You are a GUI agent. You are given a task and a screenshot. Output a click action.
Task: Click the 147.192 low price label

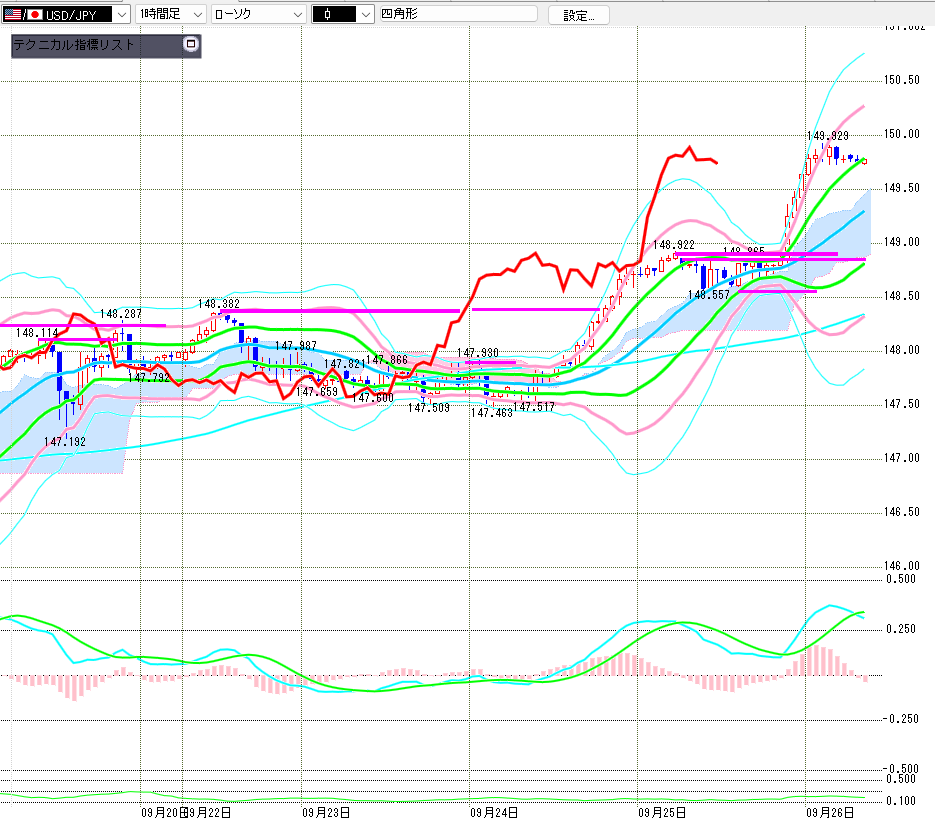click(64, 441)
